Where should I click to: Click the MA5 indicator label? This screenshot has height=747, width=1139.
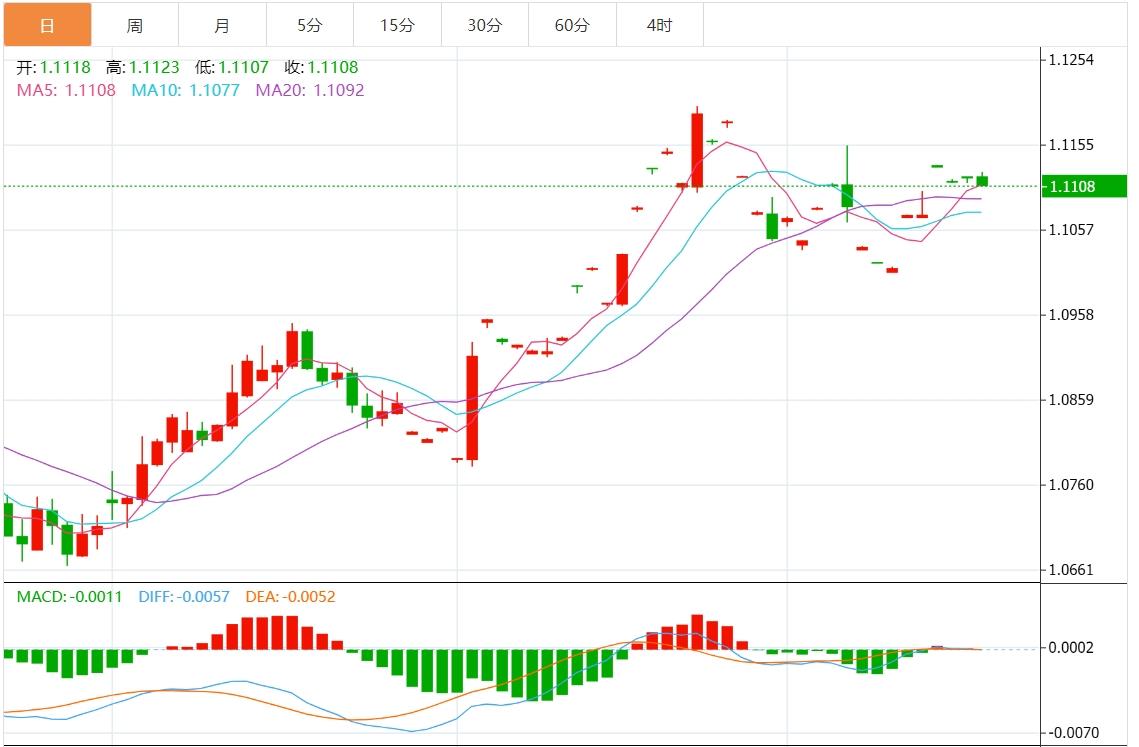coord(66,90)
